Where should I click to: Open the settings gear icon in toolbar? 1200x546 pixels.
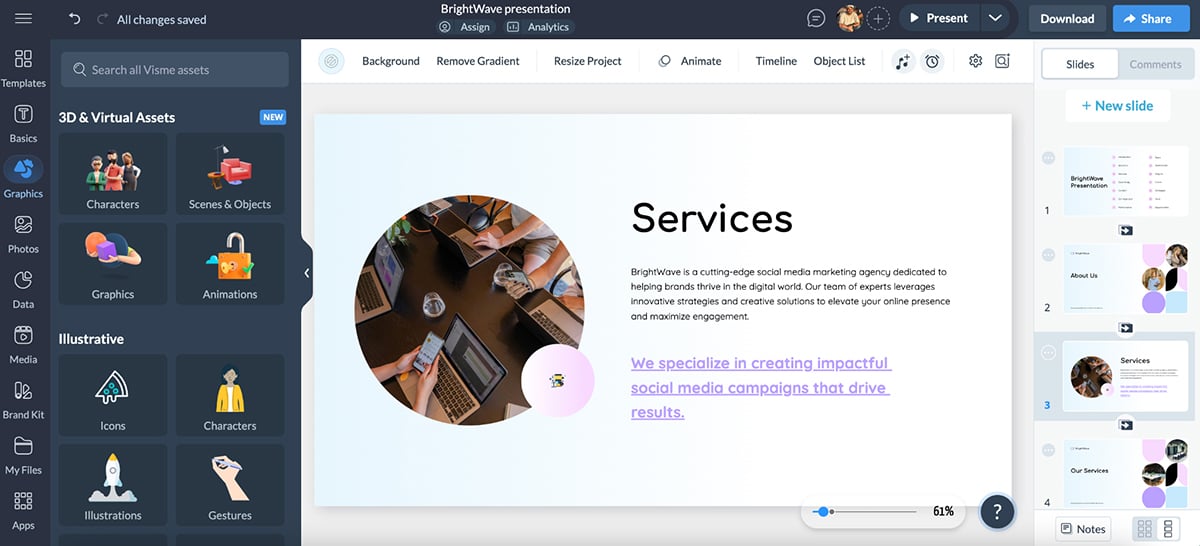point(975,61)
